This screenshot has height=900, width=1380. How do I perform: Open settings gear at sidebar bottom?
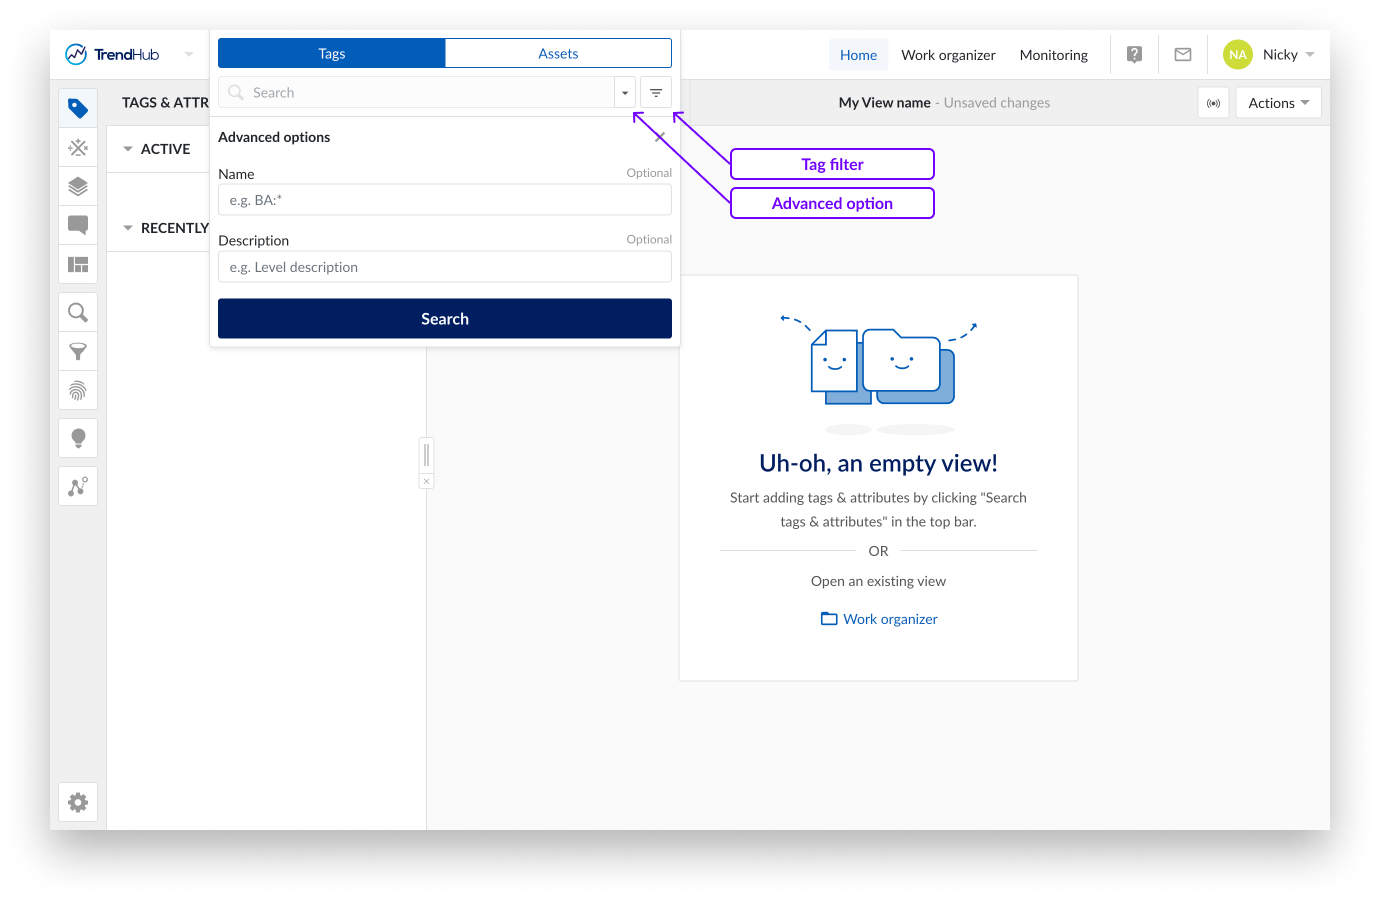click(78, 802)
